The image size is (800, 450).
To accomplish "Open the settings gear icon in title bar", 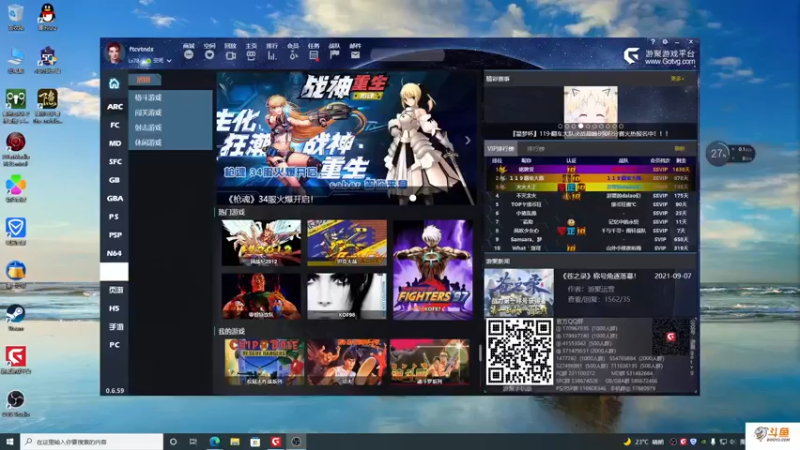I will (665, 42).
